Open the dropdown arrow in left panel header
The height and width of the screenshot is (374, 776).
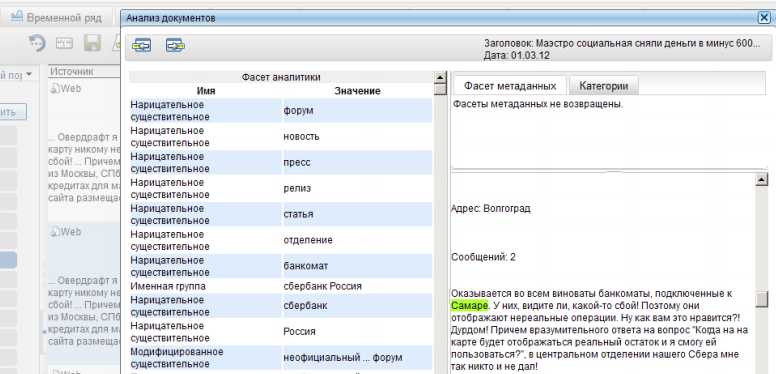point(29,75)
